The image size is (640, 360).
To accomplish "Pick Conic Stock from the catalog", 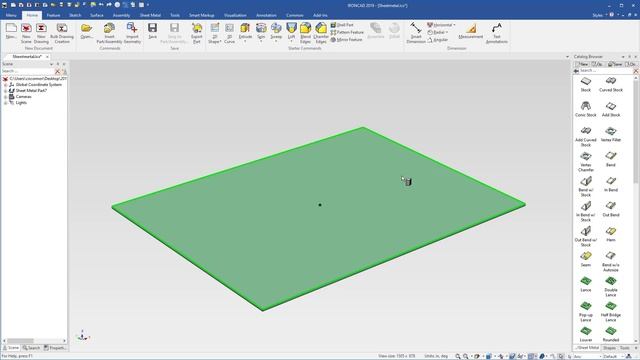I will [x=586, y=109].
